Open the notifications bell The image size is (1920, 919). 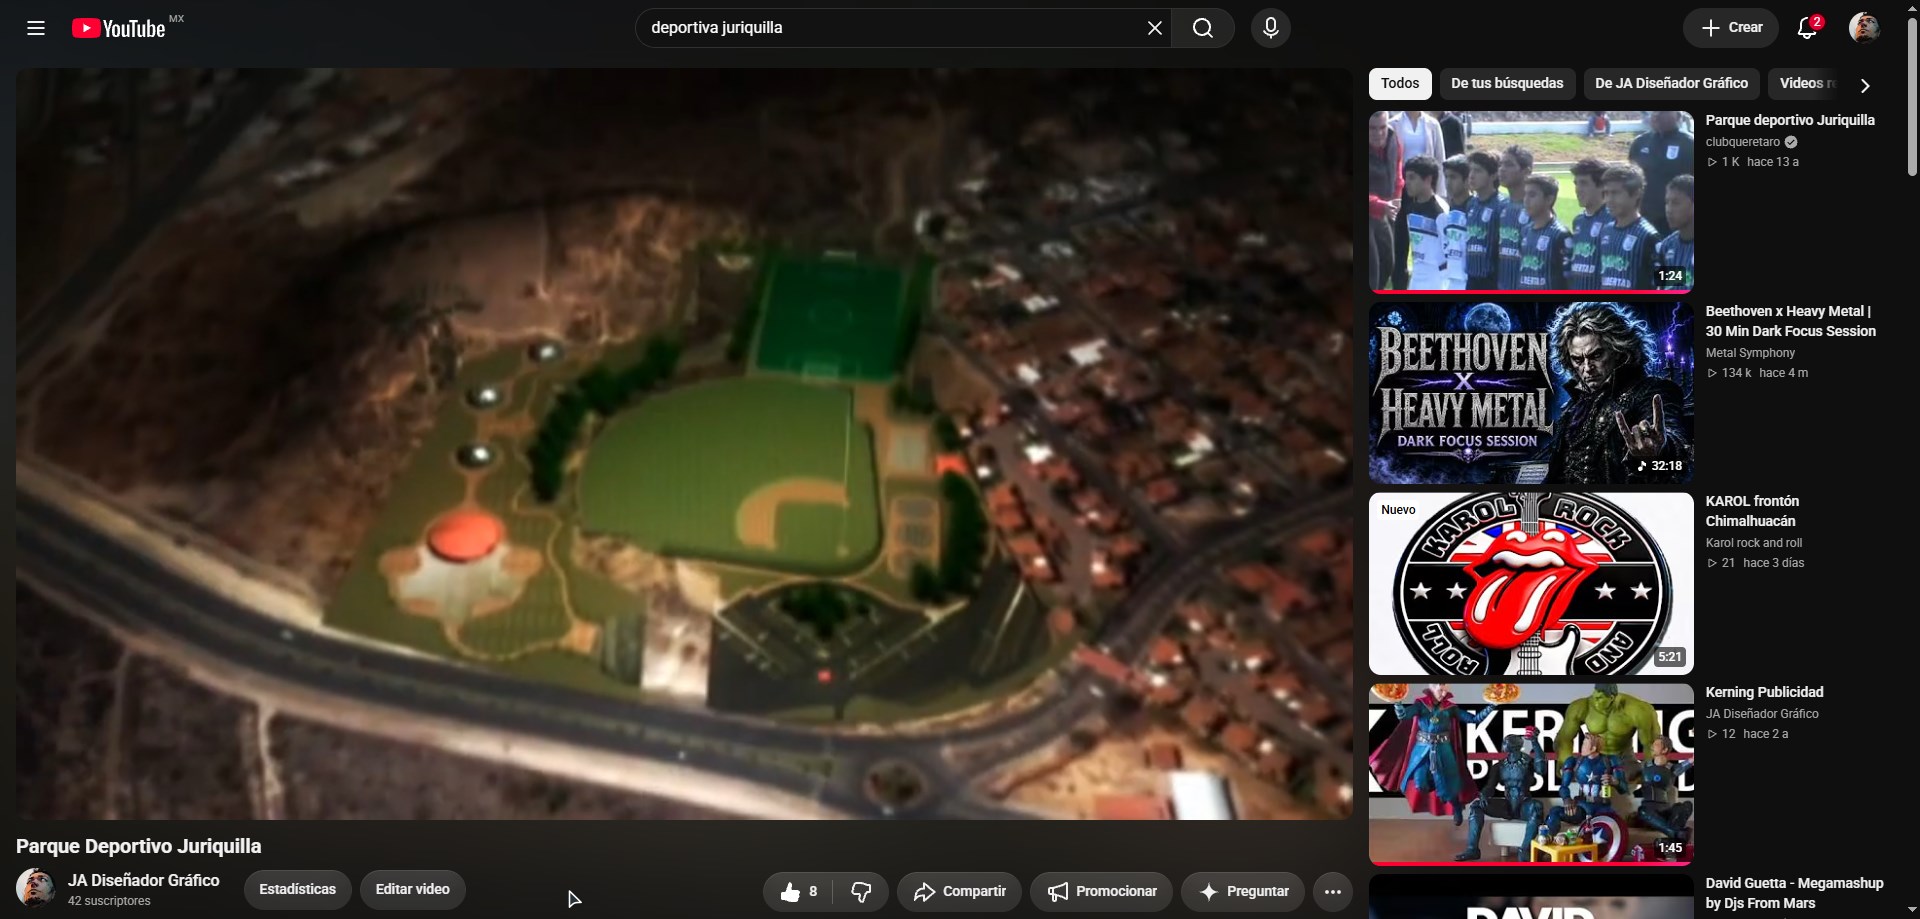pyautogui.click(x=1808, y=28)
